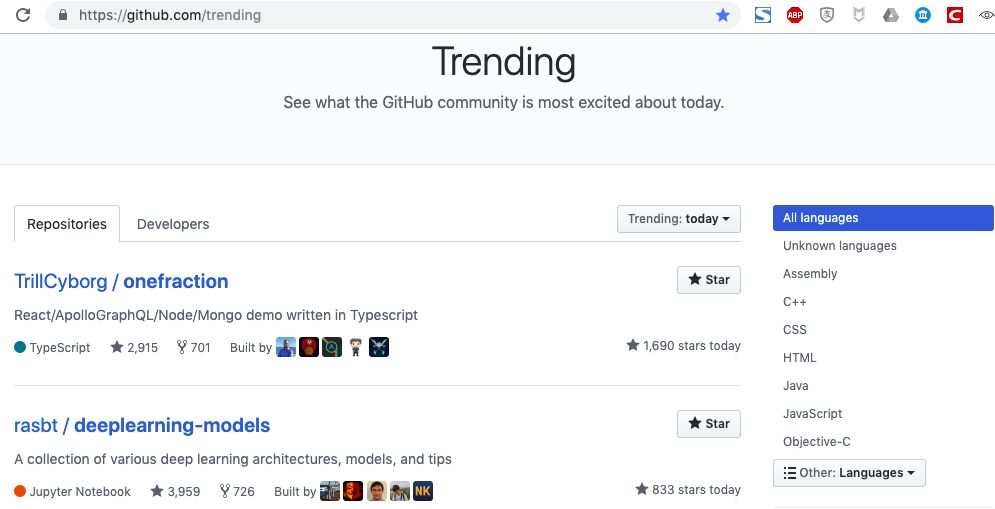
Task: Open fork count for deeplearning-models repo
Action: click(237, 491)
